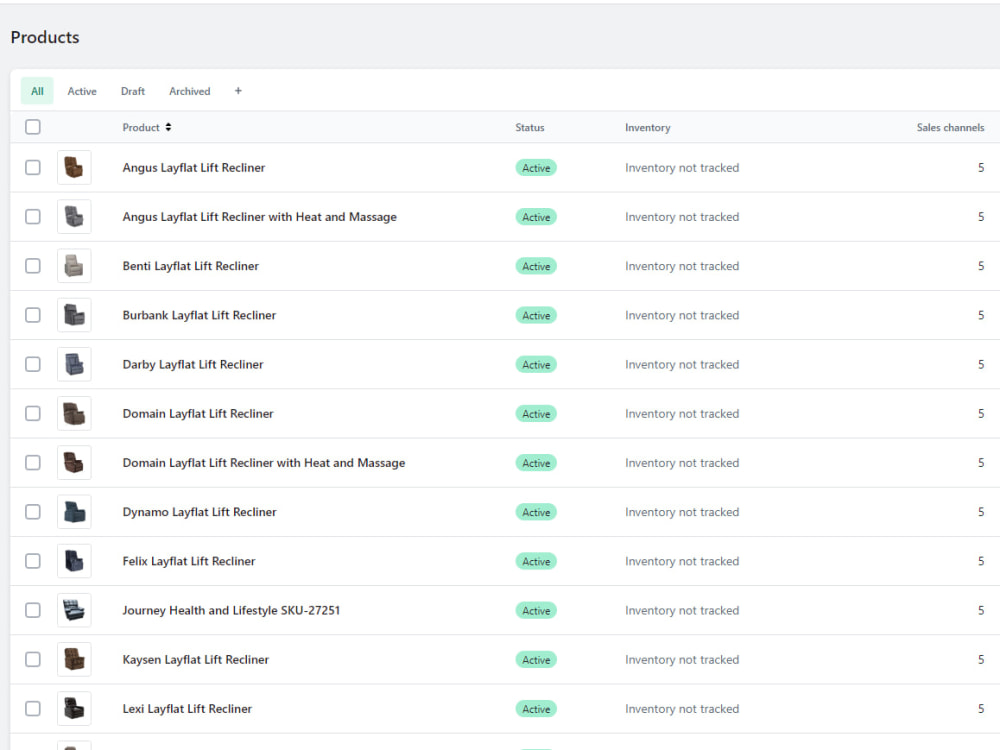1000x750 pixels.
Task: Tick the select-all checkbox in the table header
Action: click(33, 127)
